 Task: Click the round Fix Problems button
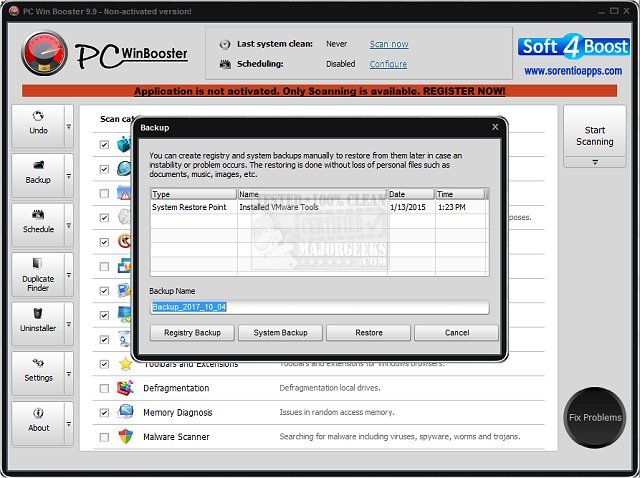point(595,417)
